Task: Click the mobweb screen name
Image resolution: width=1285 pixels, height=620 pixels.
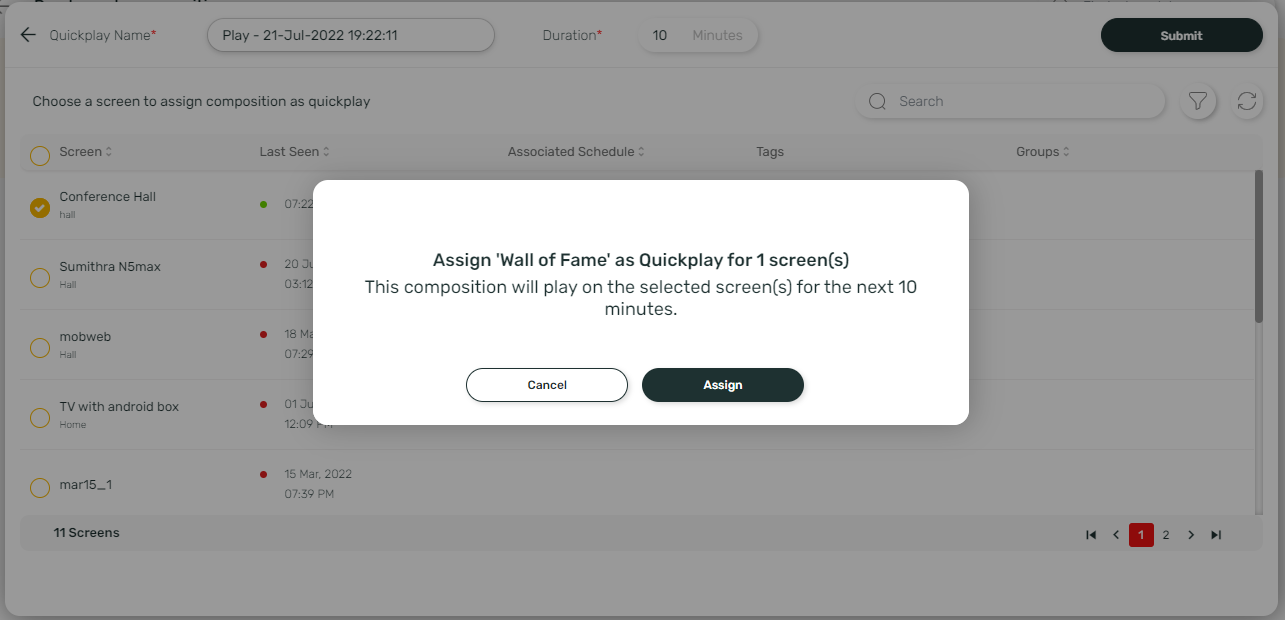Action: pos(85,337)
